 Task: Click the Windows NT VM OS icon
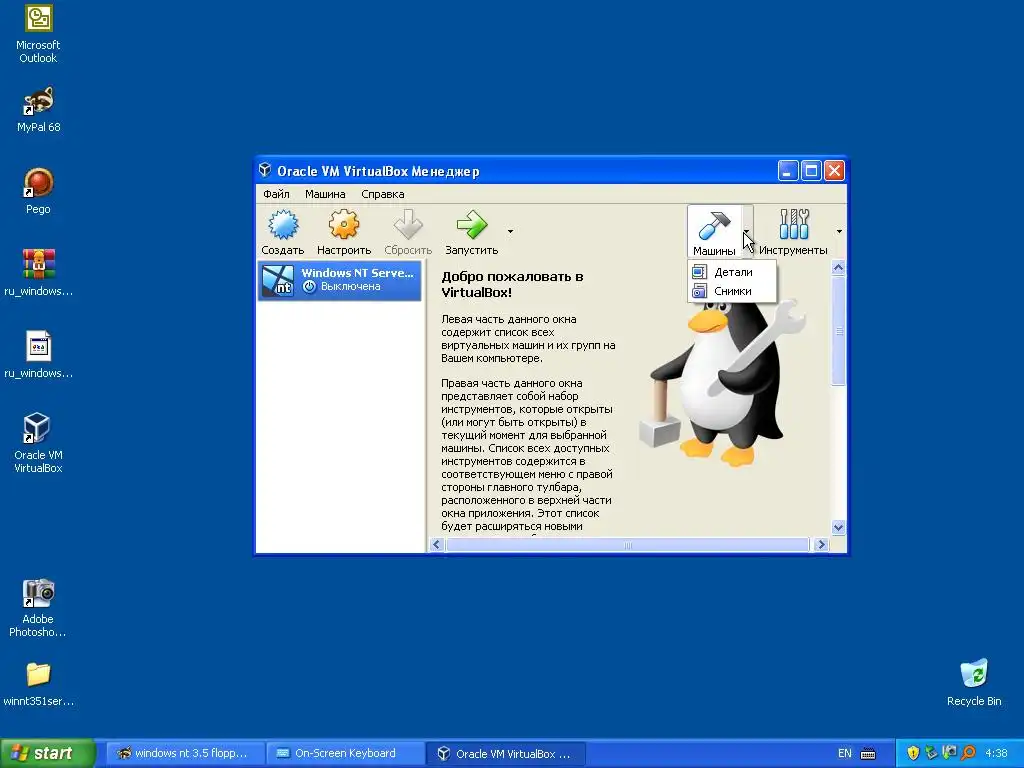tap(278, 280)
